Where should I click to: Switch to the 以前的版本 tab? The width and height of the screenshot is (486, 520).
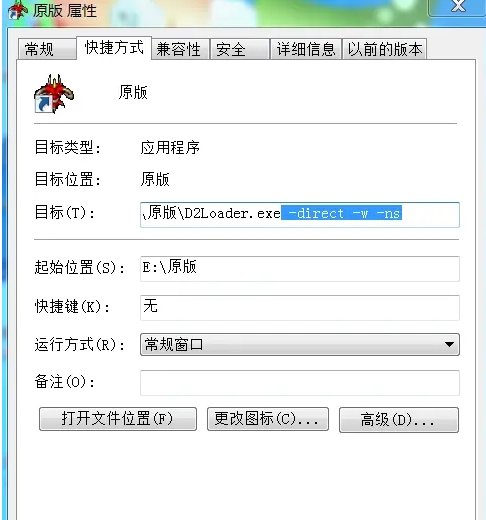coord(384,50)
